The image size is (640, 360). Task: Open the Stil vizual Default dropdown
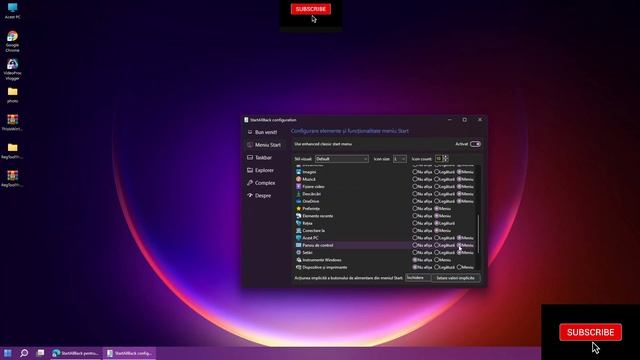[342, 159]
